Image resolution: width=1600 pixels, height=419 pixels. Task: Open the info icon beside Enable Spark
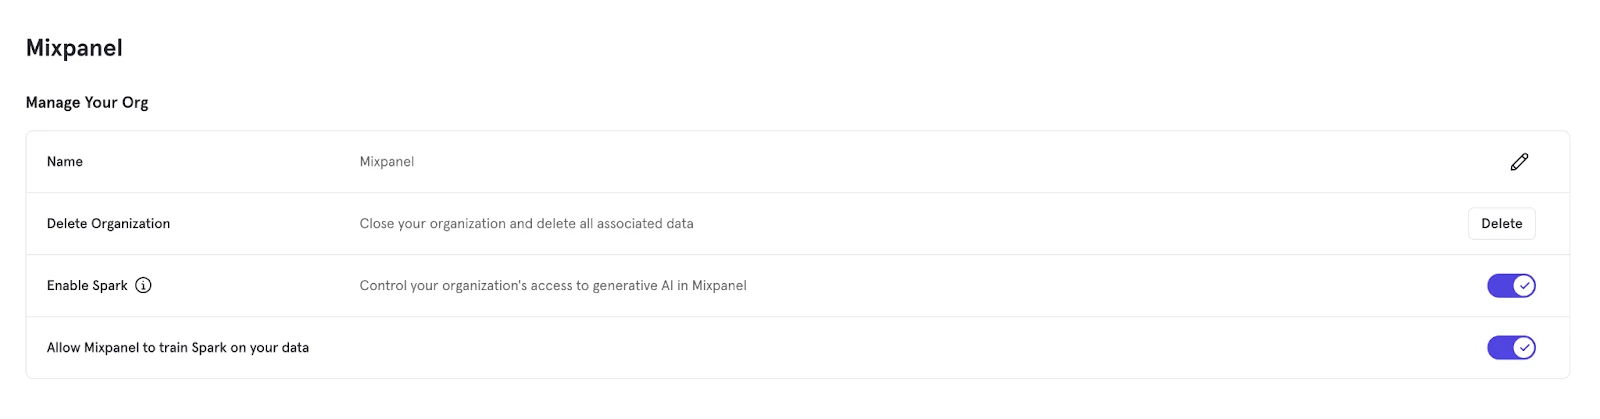pos(143,285)
